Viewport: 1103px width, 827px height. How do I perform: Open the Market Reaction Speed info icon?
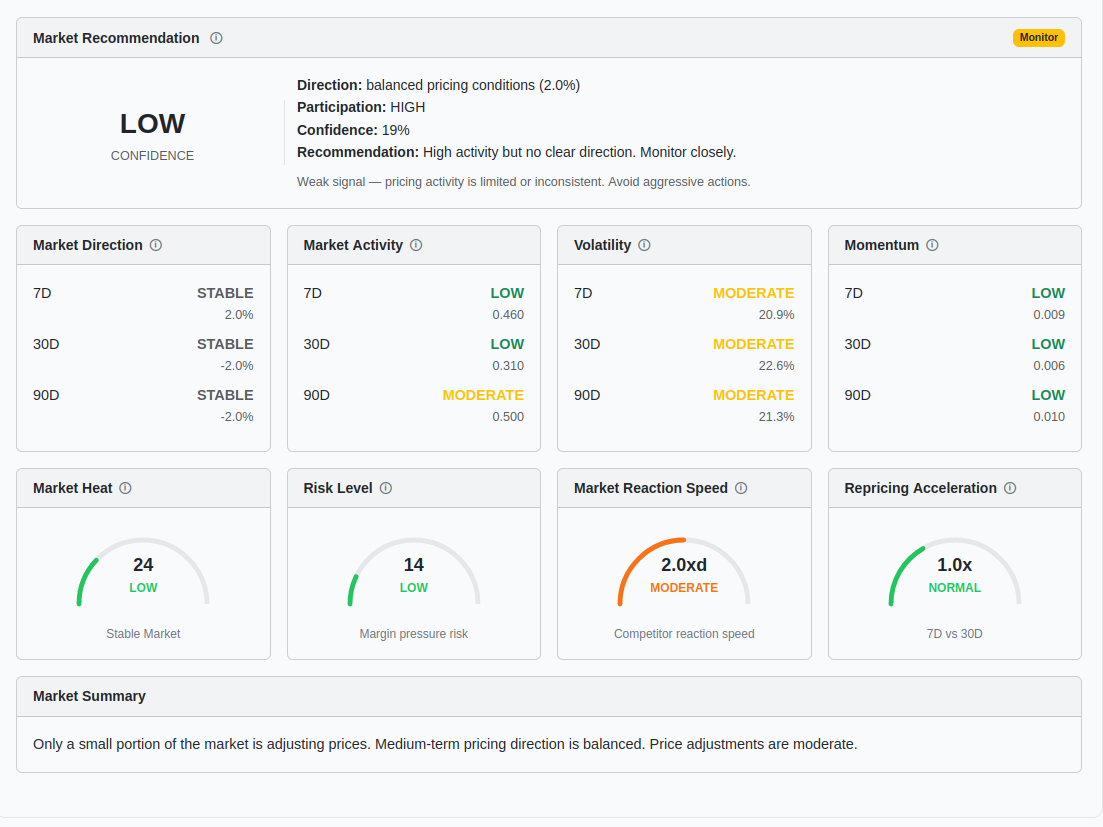(741, 488)
